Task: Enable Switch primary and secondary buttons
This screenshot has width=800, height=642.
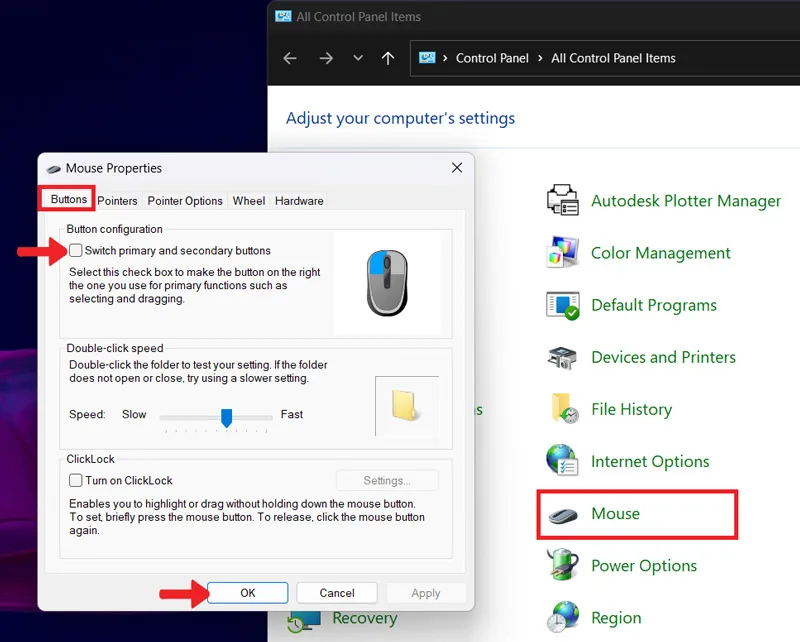Action: click(x=76, y=250)
